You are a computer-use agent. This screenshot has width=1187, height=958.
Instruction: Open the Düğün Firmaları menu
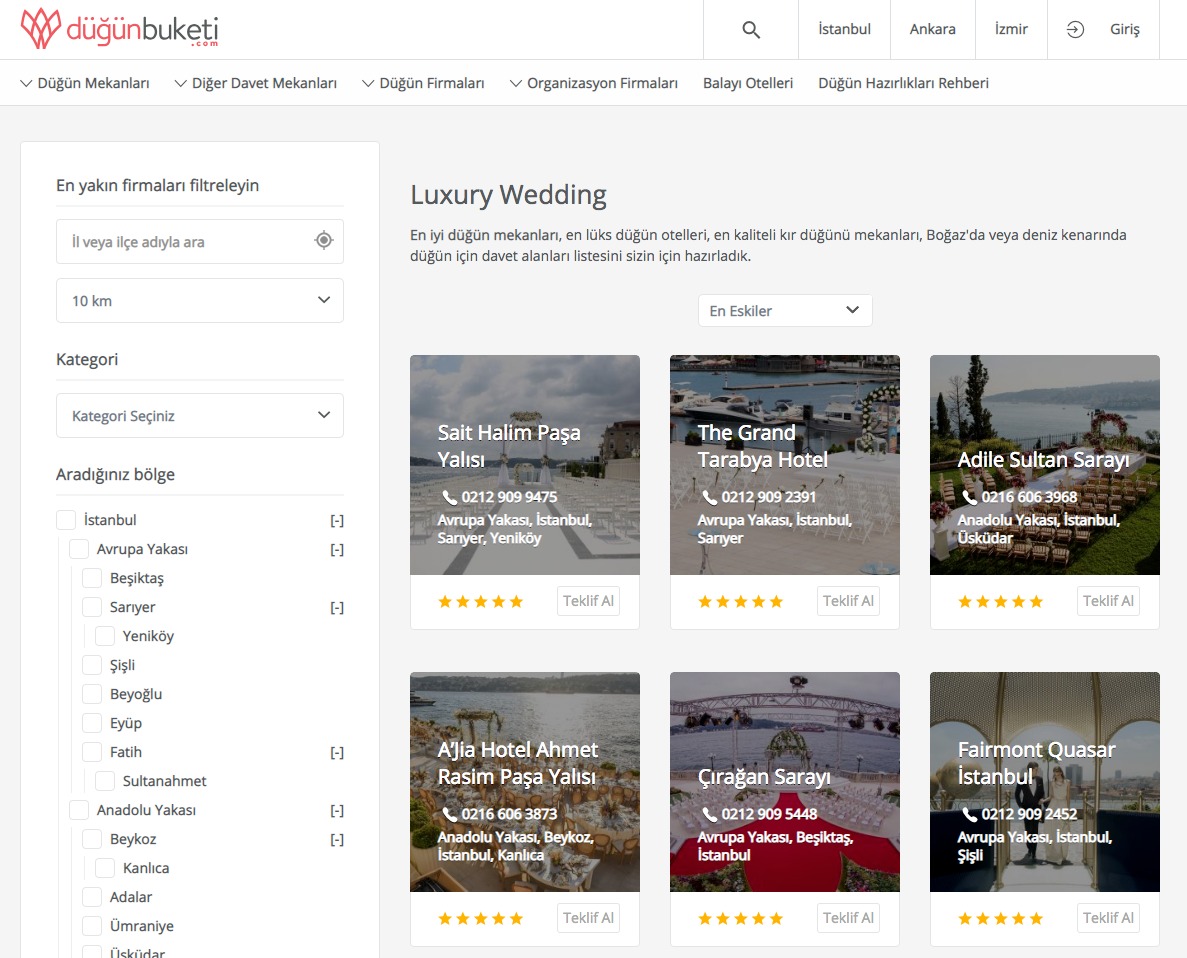click(423, 83)
